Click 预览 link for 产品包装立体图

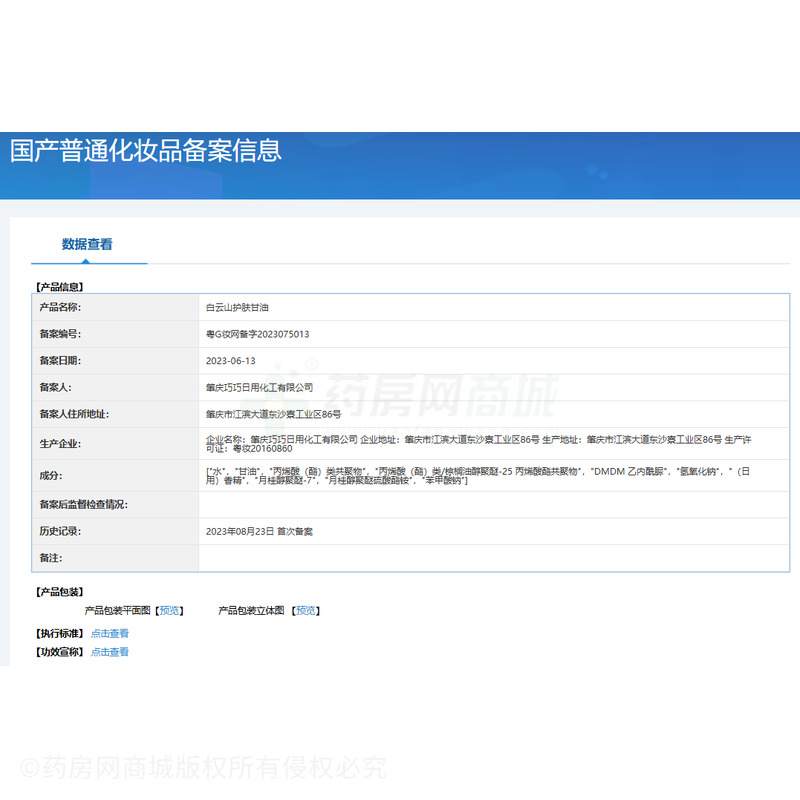click(305, 610)
